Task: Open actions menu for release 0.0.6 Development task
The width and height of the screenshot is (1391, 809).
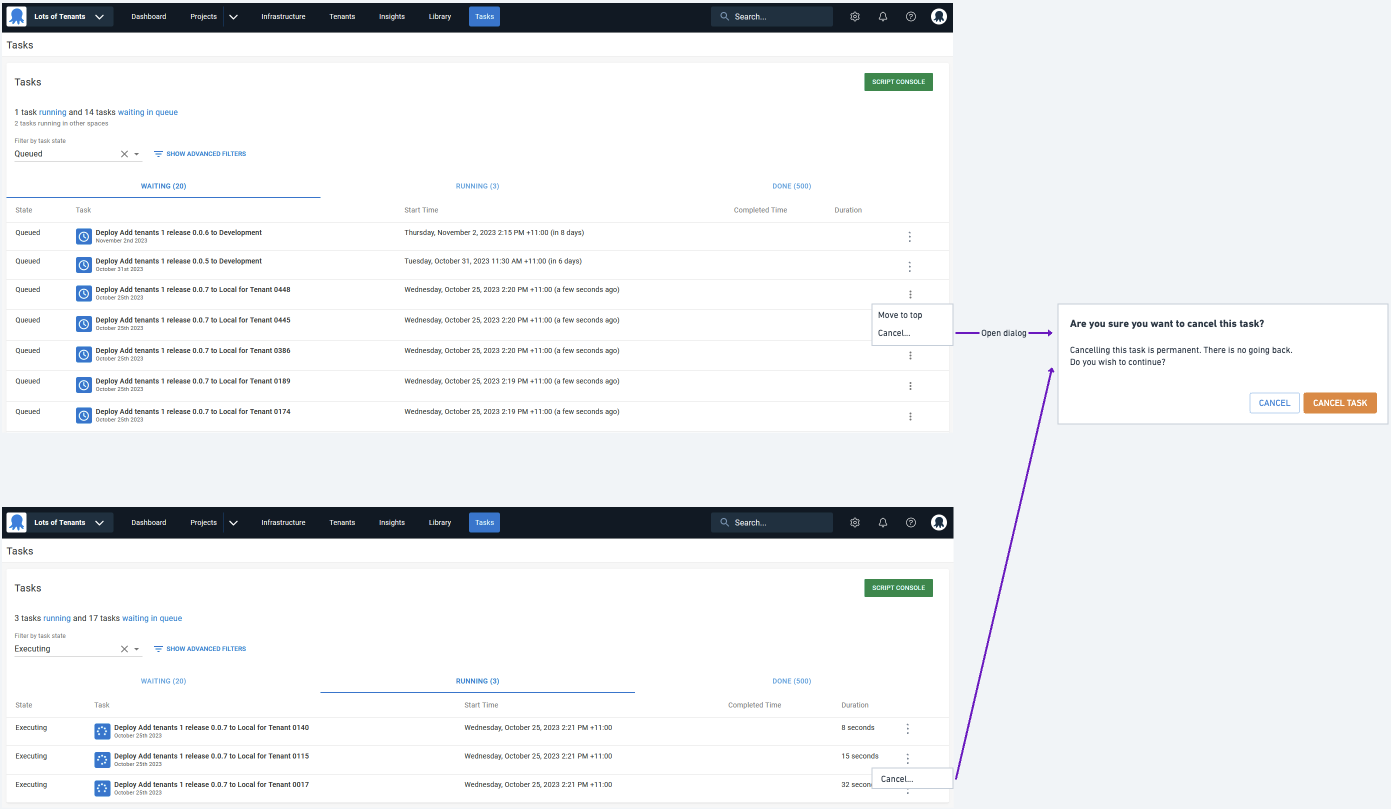Action: click(x=910, y=237)
